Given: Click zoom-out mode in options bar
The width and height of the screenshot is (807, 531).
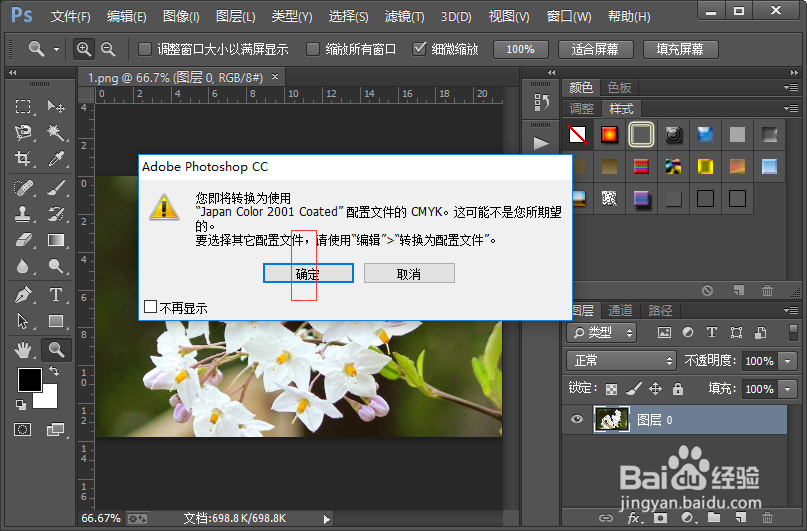Looking at the screenshot, I should pos(108,49).
